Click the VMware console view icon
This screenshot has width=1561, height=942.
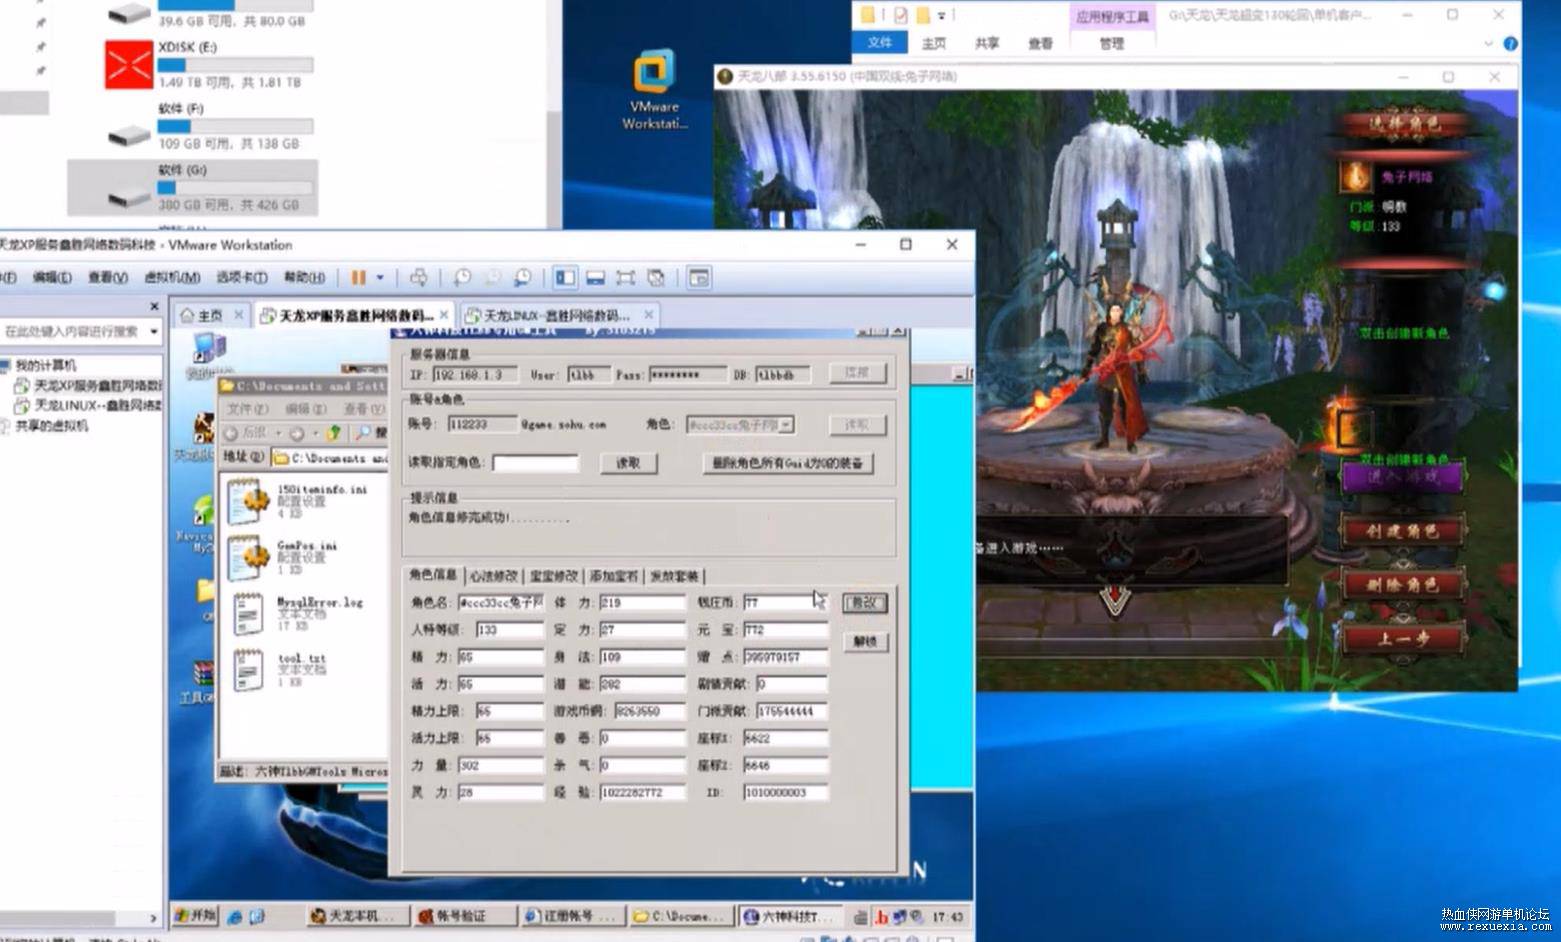tap(699, 277)
